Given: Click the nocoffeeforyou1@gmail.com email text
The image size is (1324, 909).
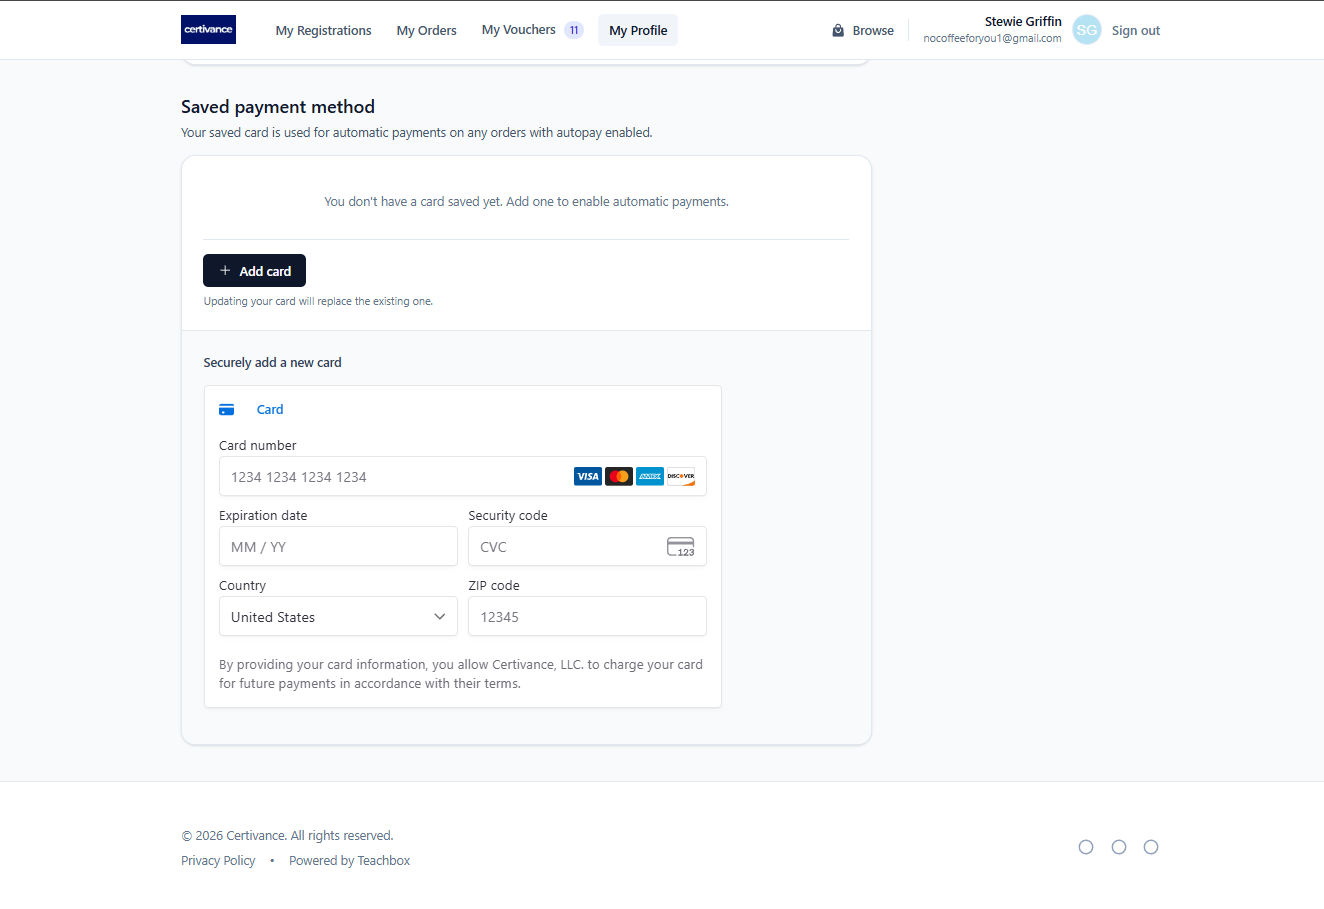Looking at the screenshot, I should pyautogui.click(x=992, y=39).
